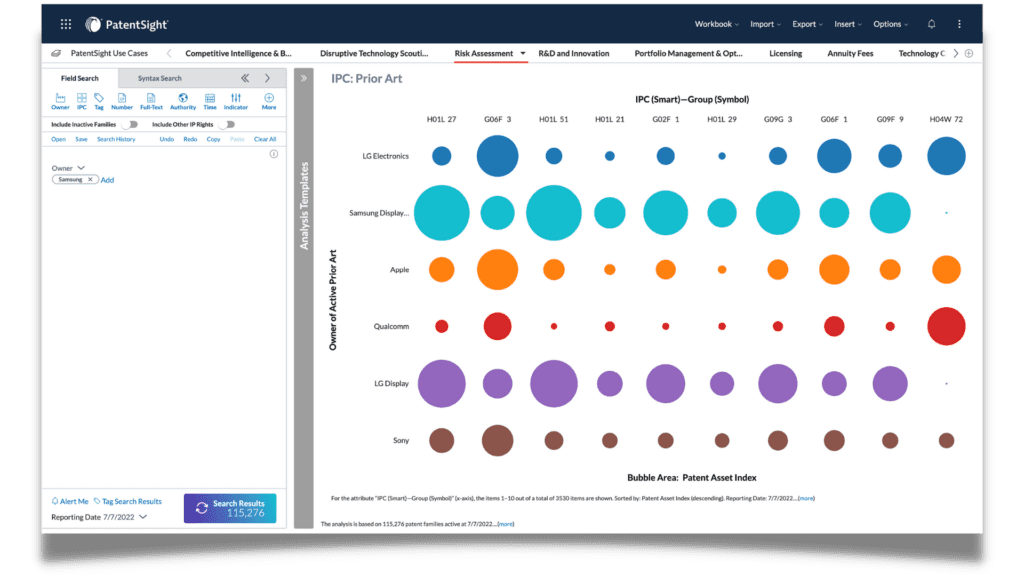
Task: Click the More field options icon
Action: pyautogui.click(x=268, y=96)
